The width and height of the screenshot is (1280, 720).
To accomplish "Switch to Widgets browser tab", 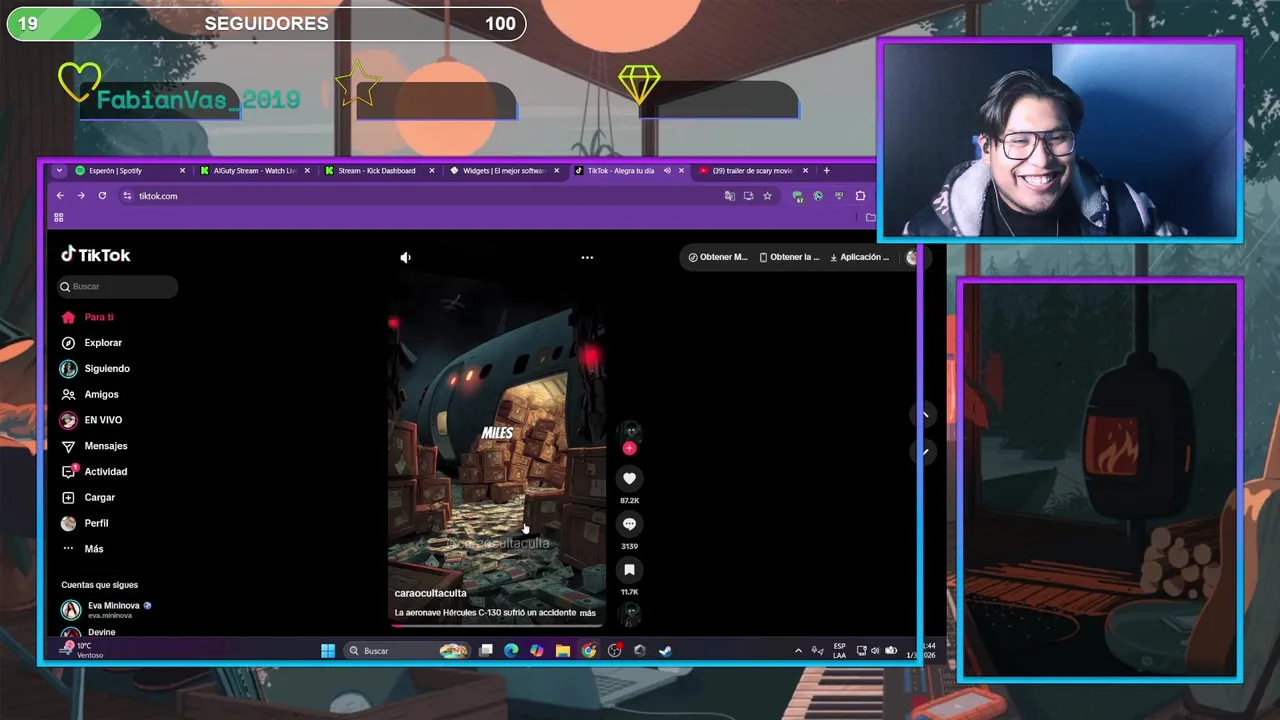I will 504,171.
